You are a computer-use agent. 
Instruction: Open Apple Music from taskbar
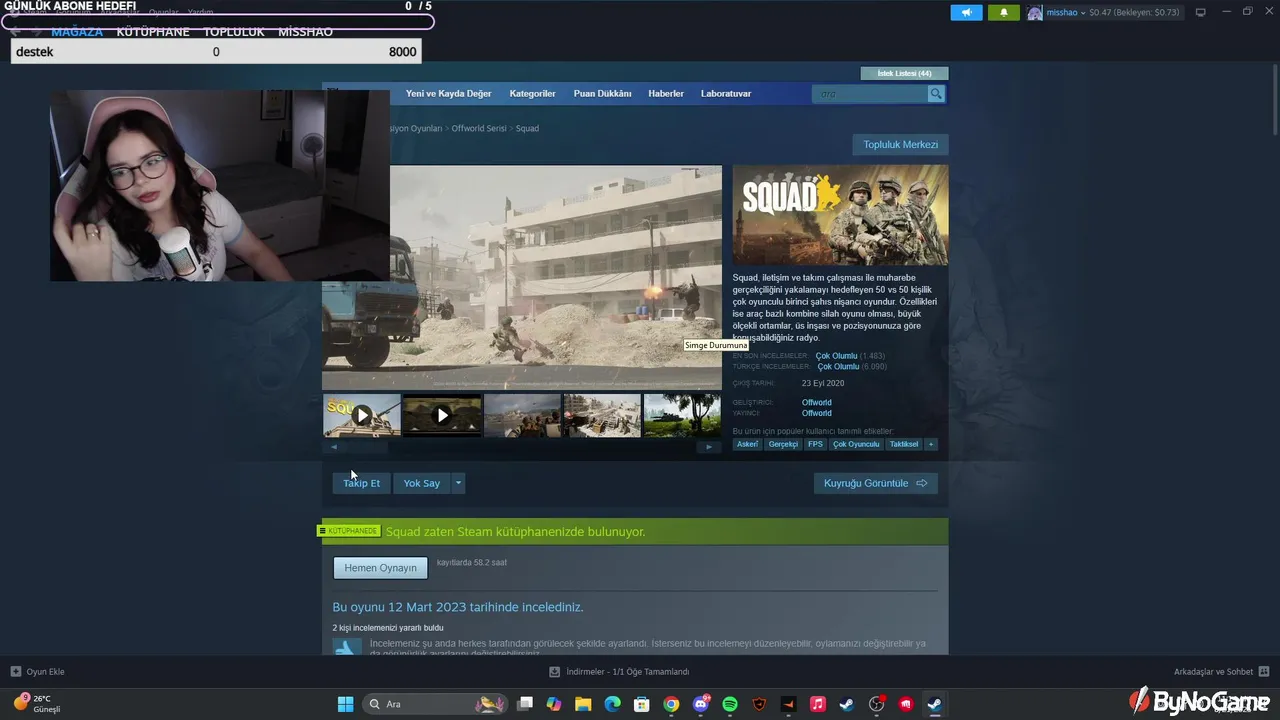pos(818,704)
